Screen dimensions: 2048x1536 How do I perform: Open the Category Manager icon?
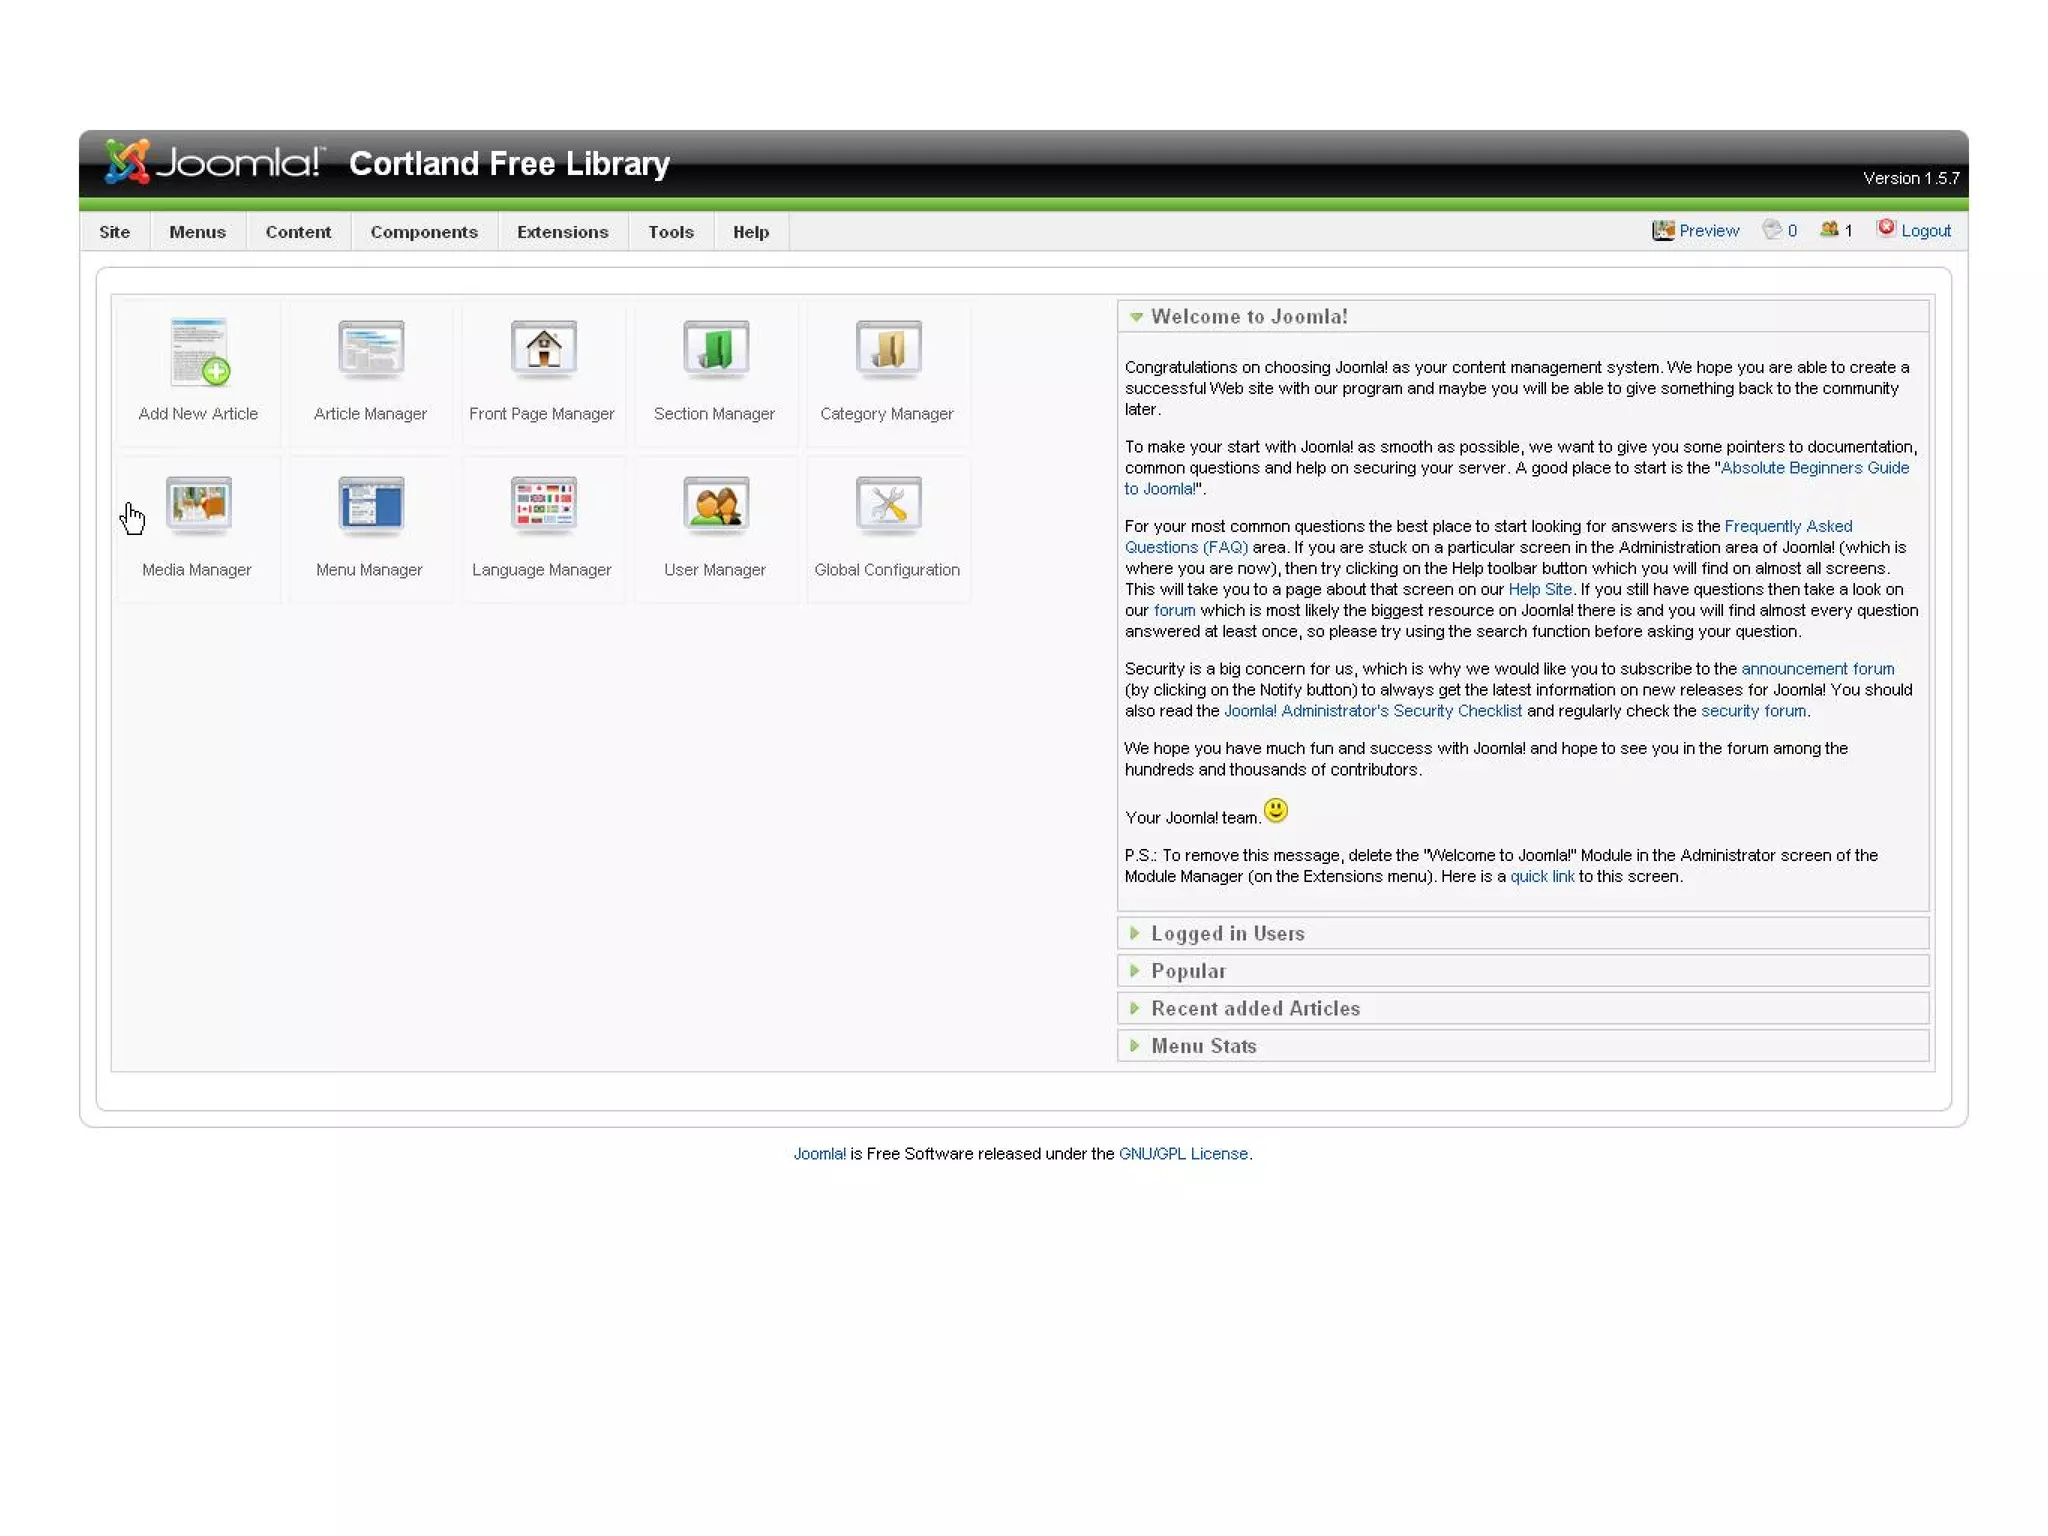click(x=888, y=350)
